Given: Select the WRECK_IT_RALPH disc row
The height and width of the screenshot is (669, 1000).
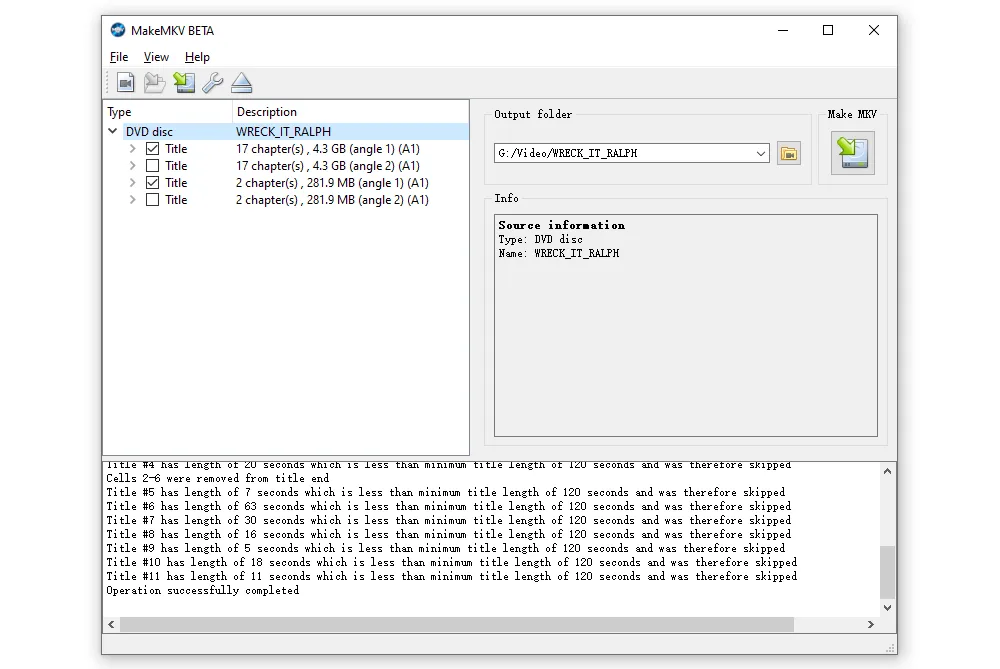Looking at the screenshot, I should point(286,131).
